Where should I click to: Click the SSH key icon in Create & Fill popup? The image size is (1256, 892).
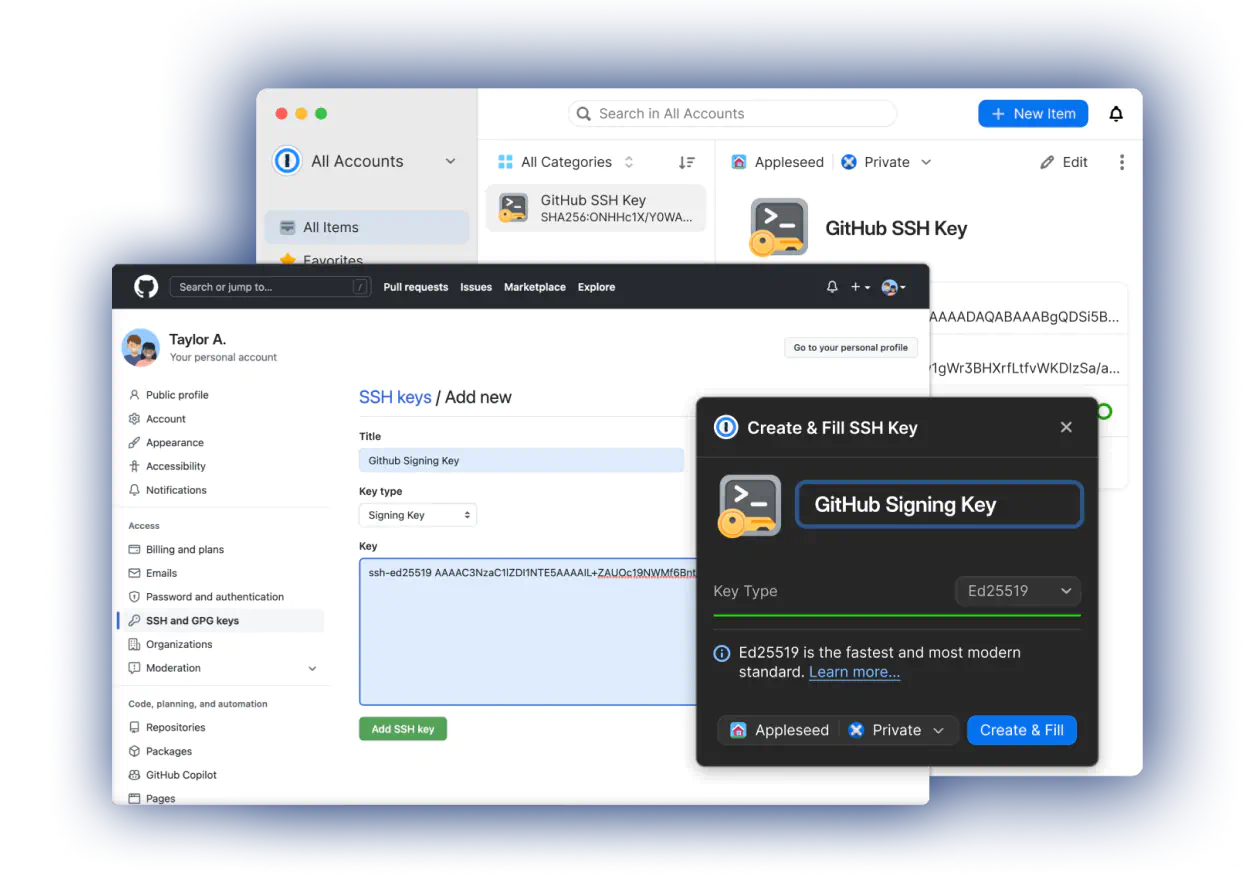[749, 506]
